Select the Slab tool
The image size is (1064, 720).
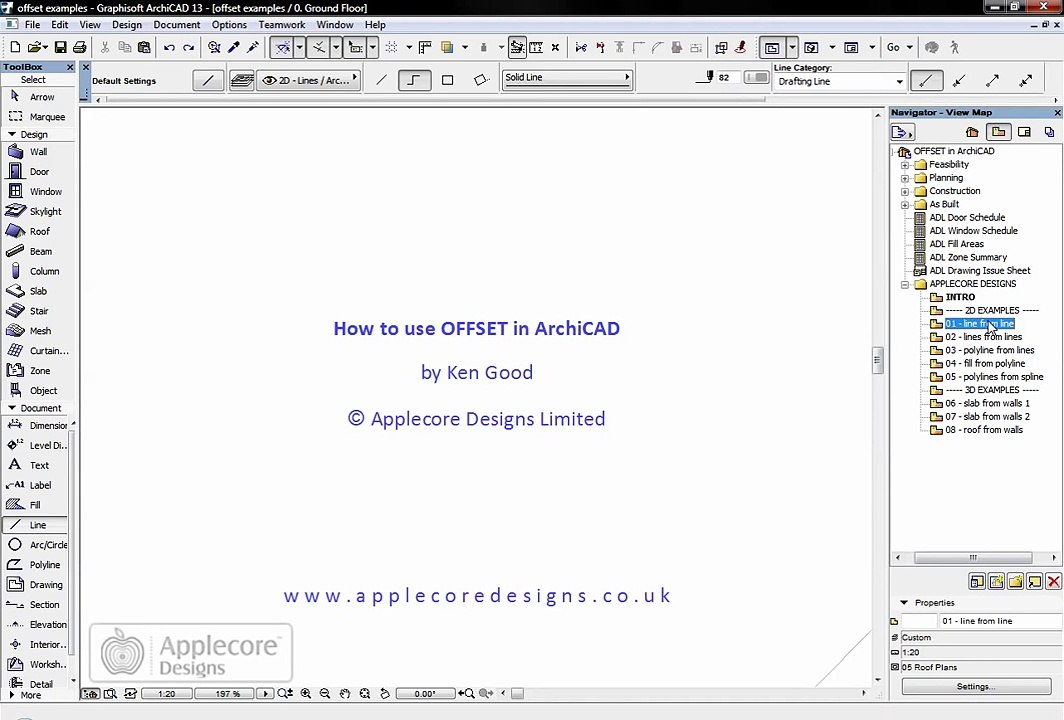37,291
